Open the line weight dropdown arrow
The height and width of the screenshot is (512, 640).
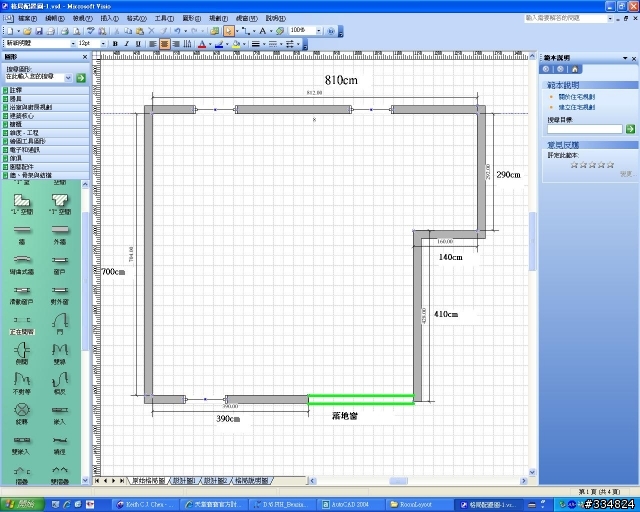264,44
